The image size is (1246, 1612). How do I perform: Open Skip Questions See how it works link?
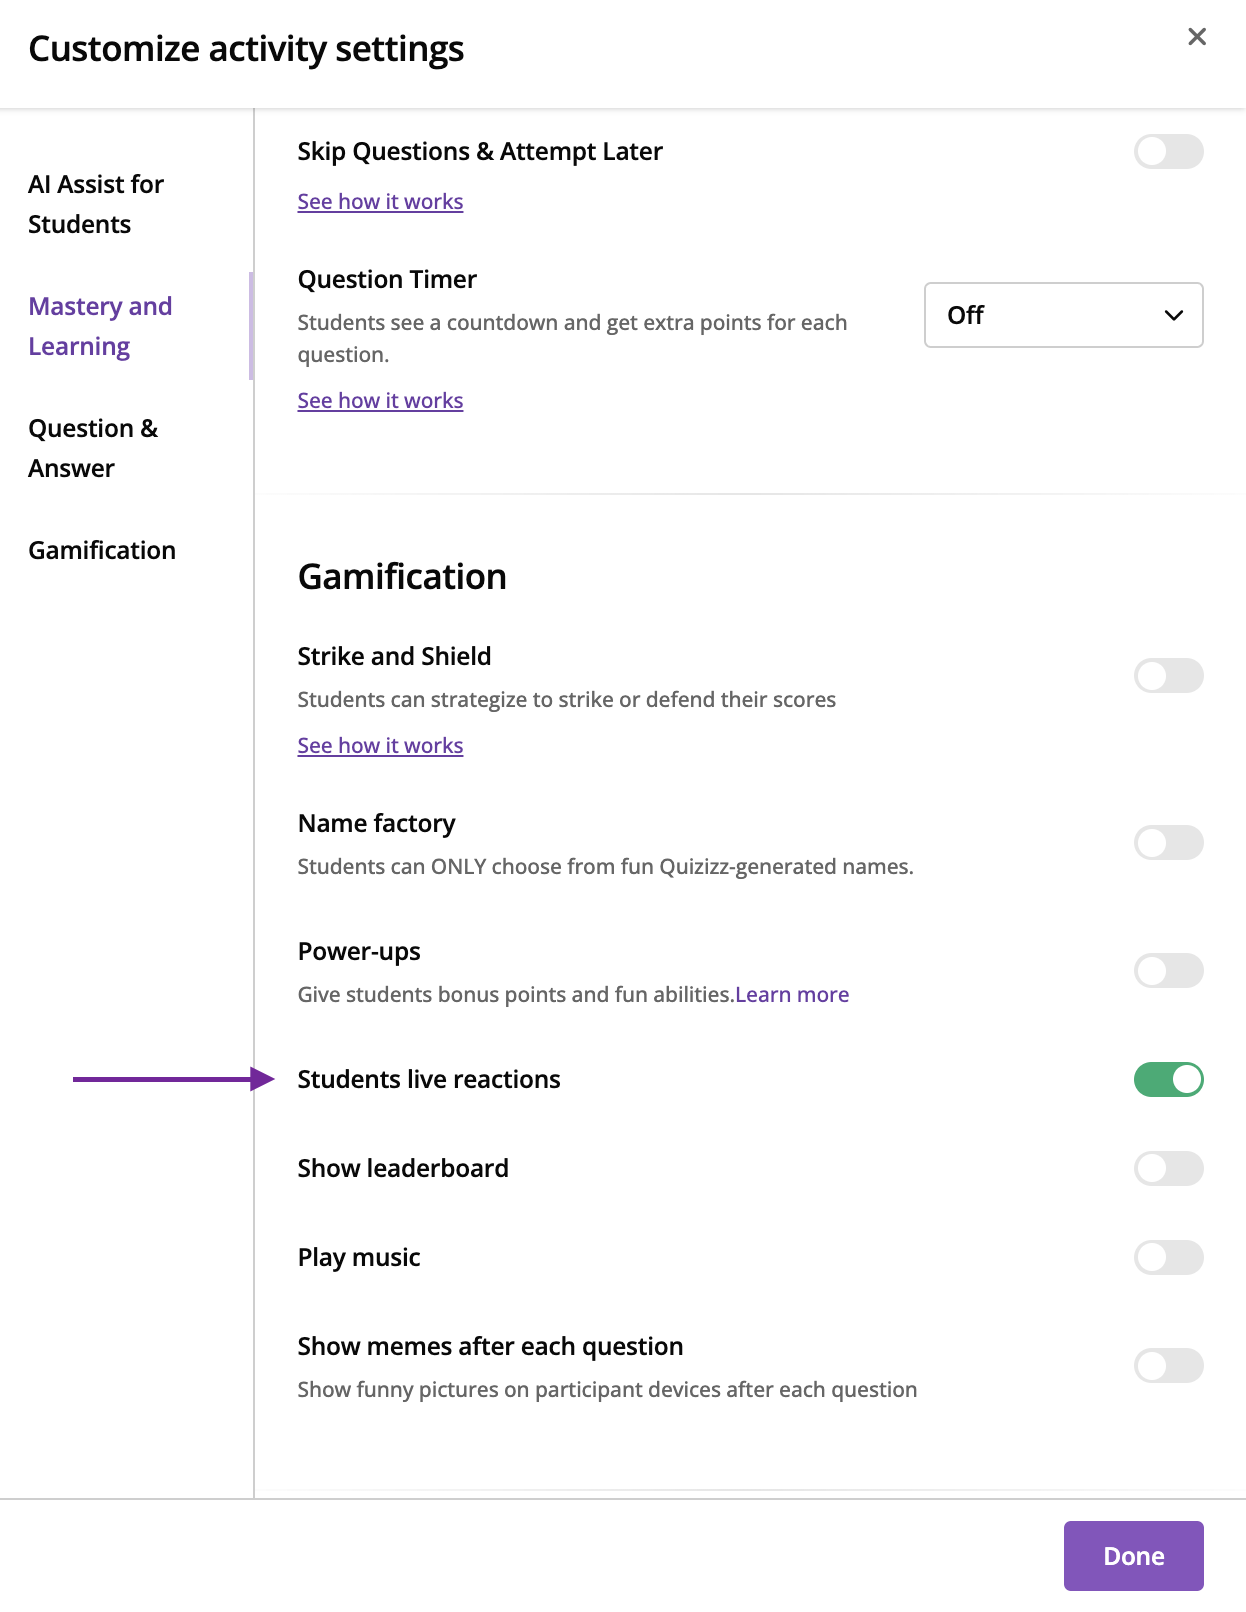(380, 202)
